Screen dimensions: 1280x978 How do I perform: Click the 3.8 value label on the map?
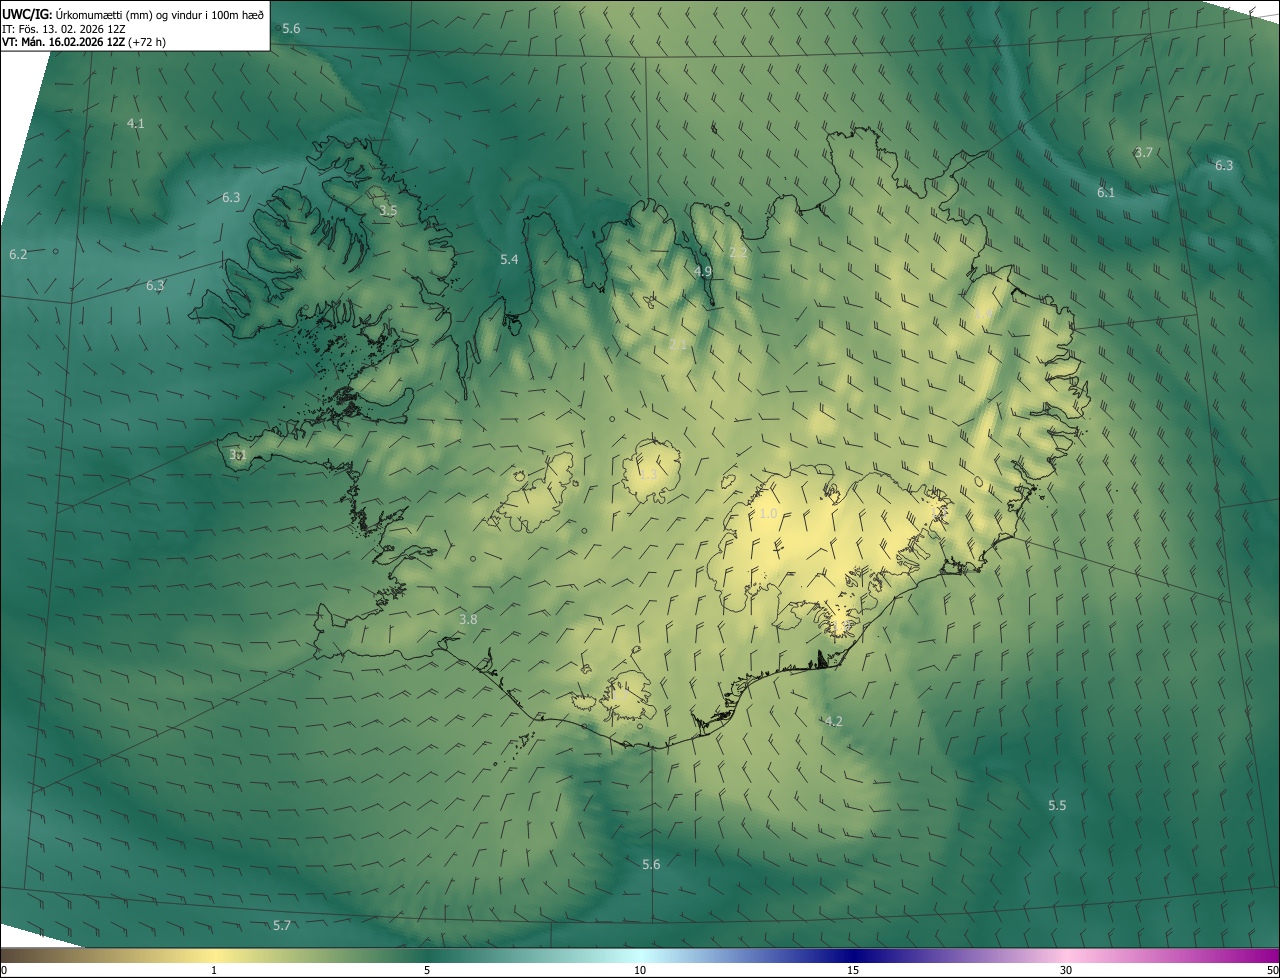pyautogui.click(x=468, y=620)
